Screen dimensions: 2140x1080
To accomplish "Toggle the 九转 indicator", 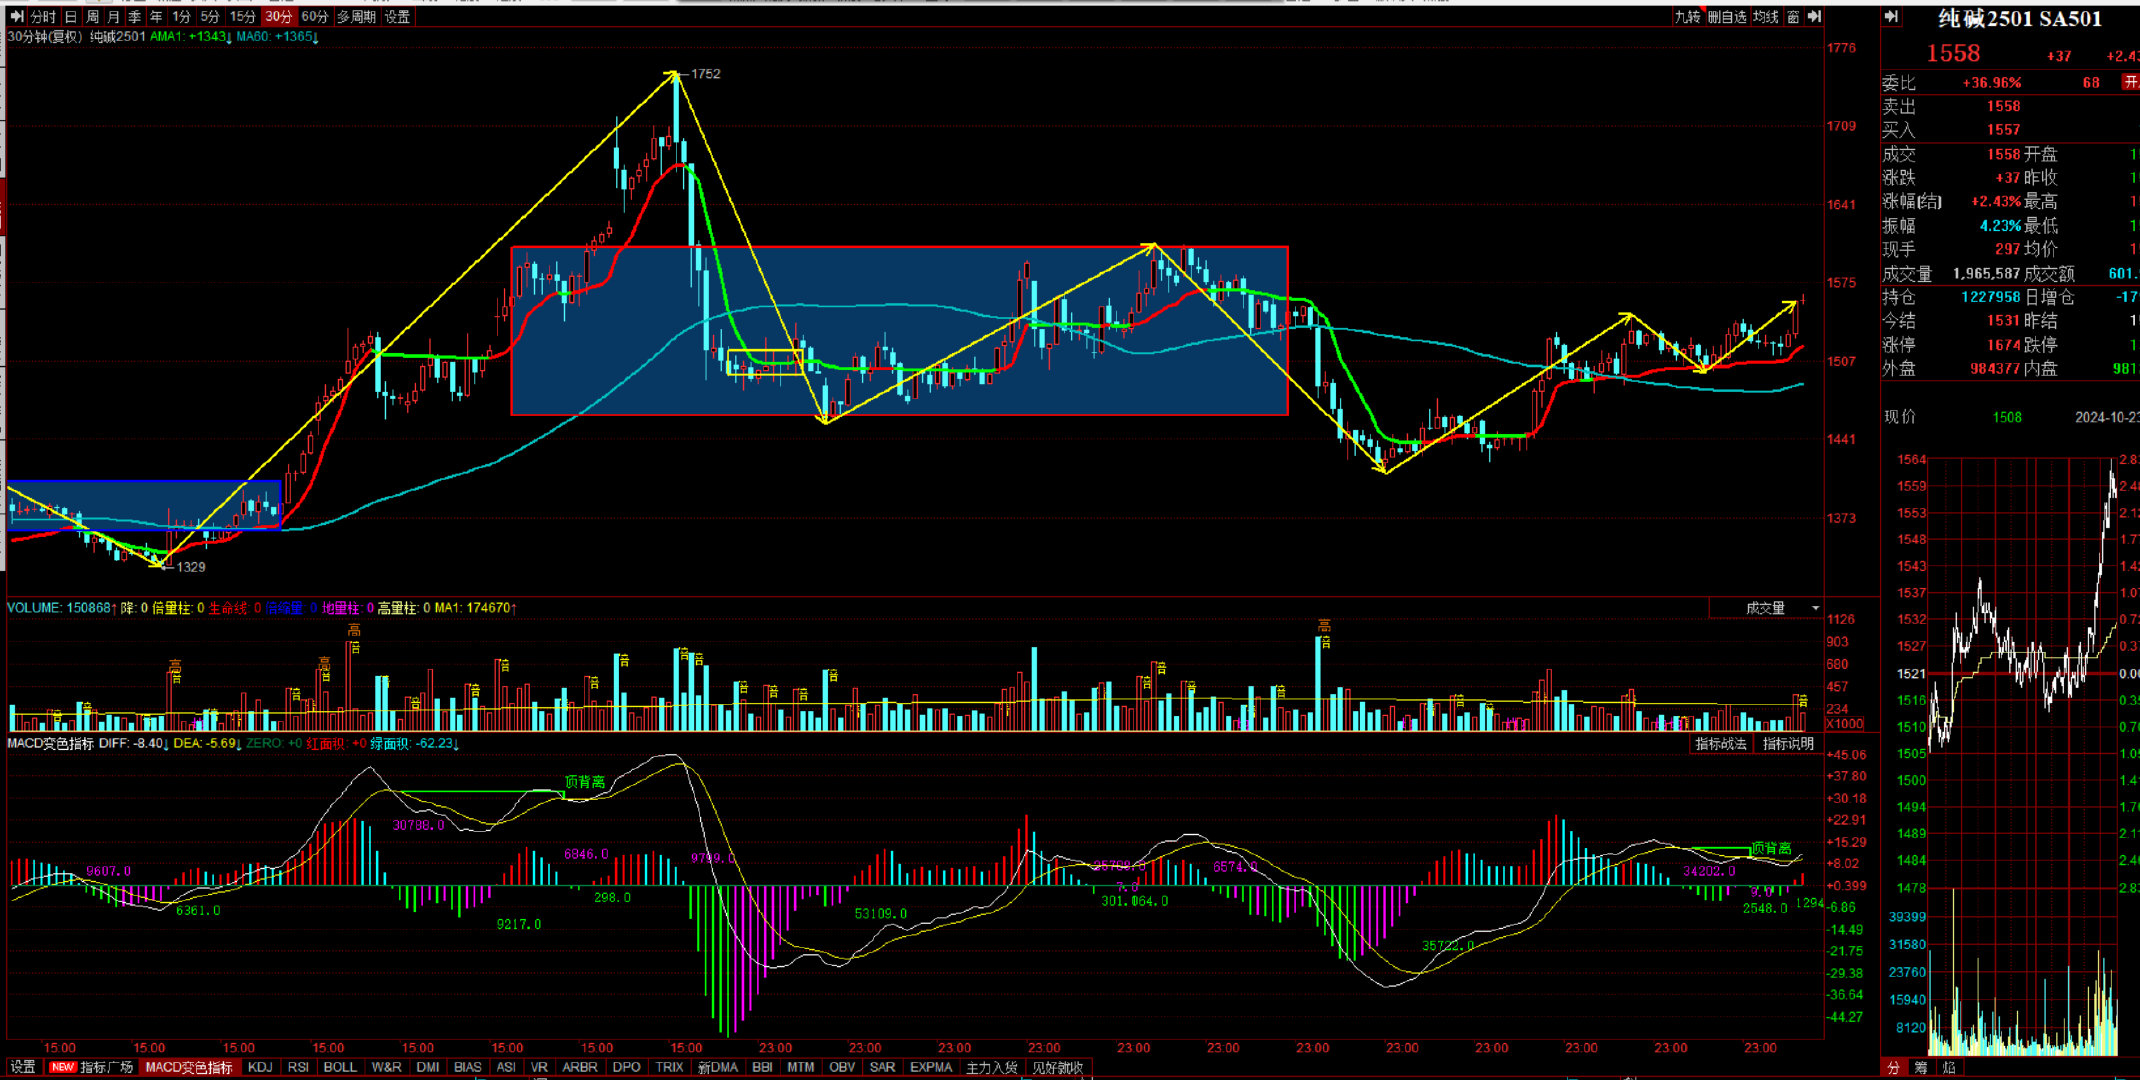I will (x=1687, y=17).
